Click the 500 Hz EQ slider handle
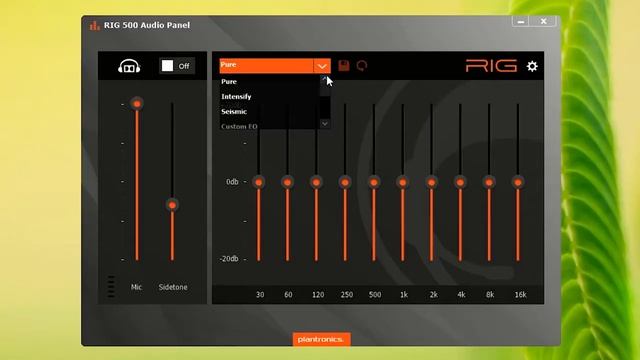 [x=373, y=182]
